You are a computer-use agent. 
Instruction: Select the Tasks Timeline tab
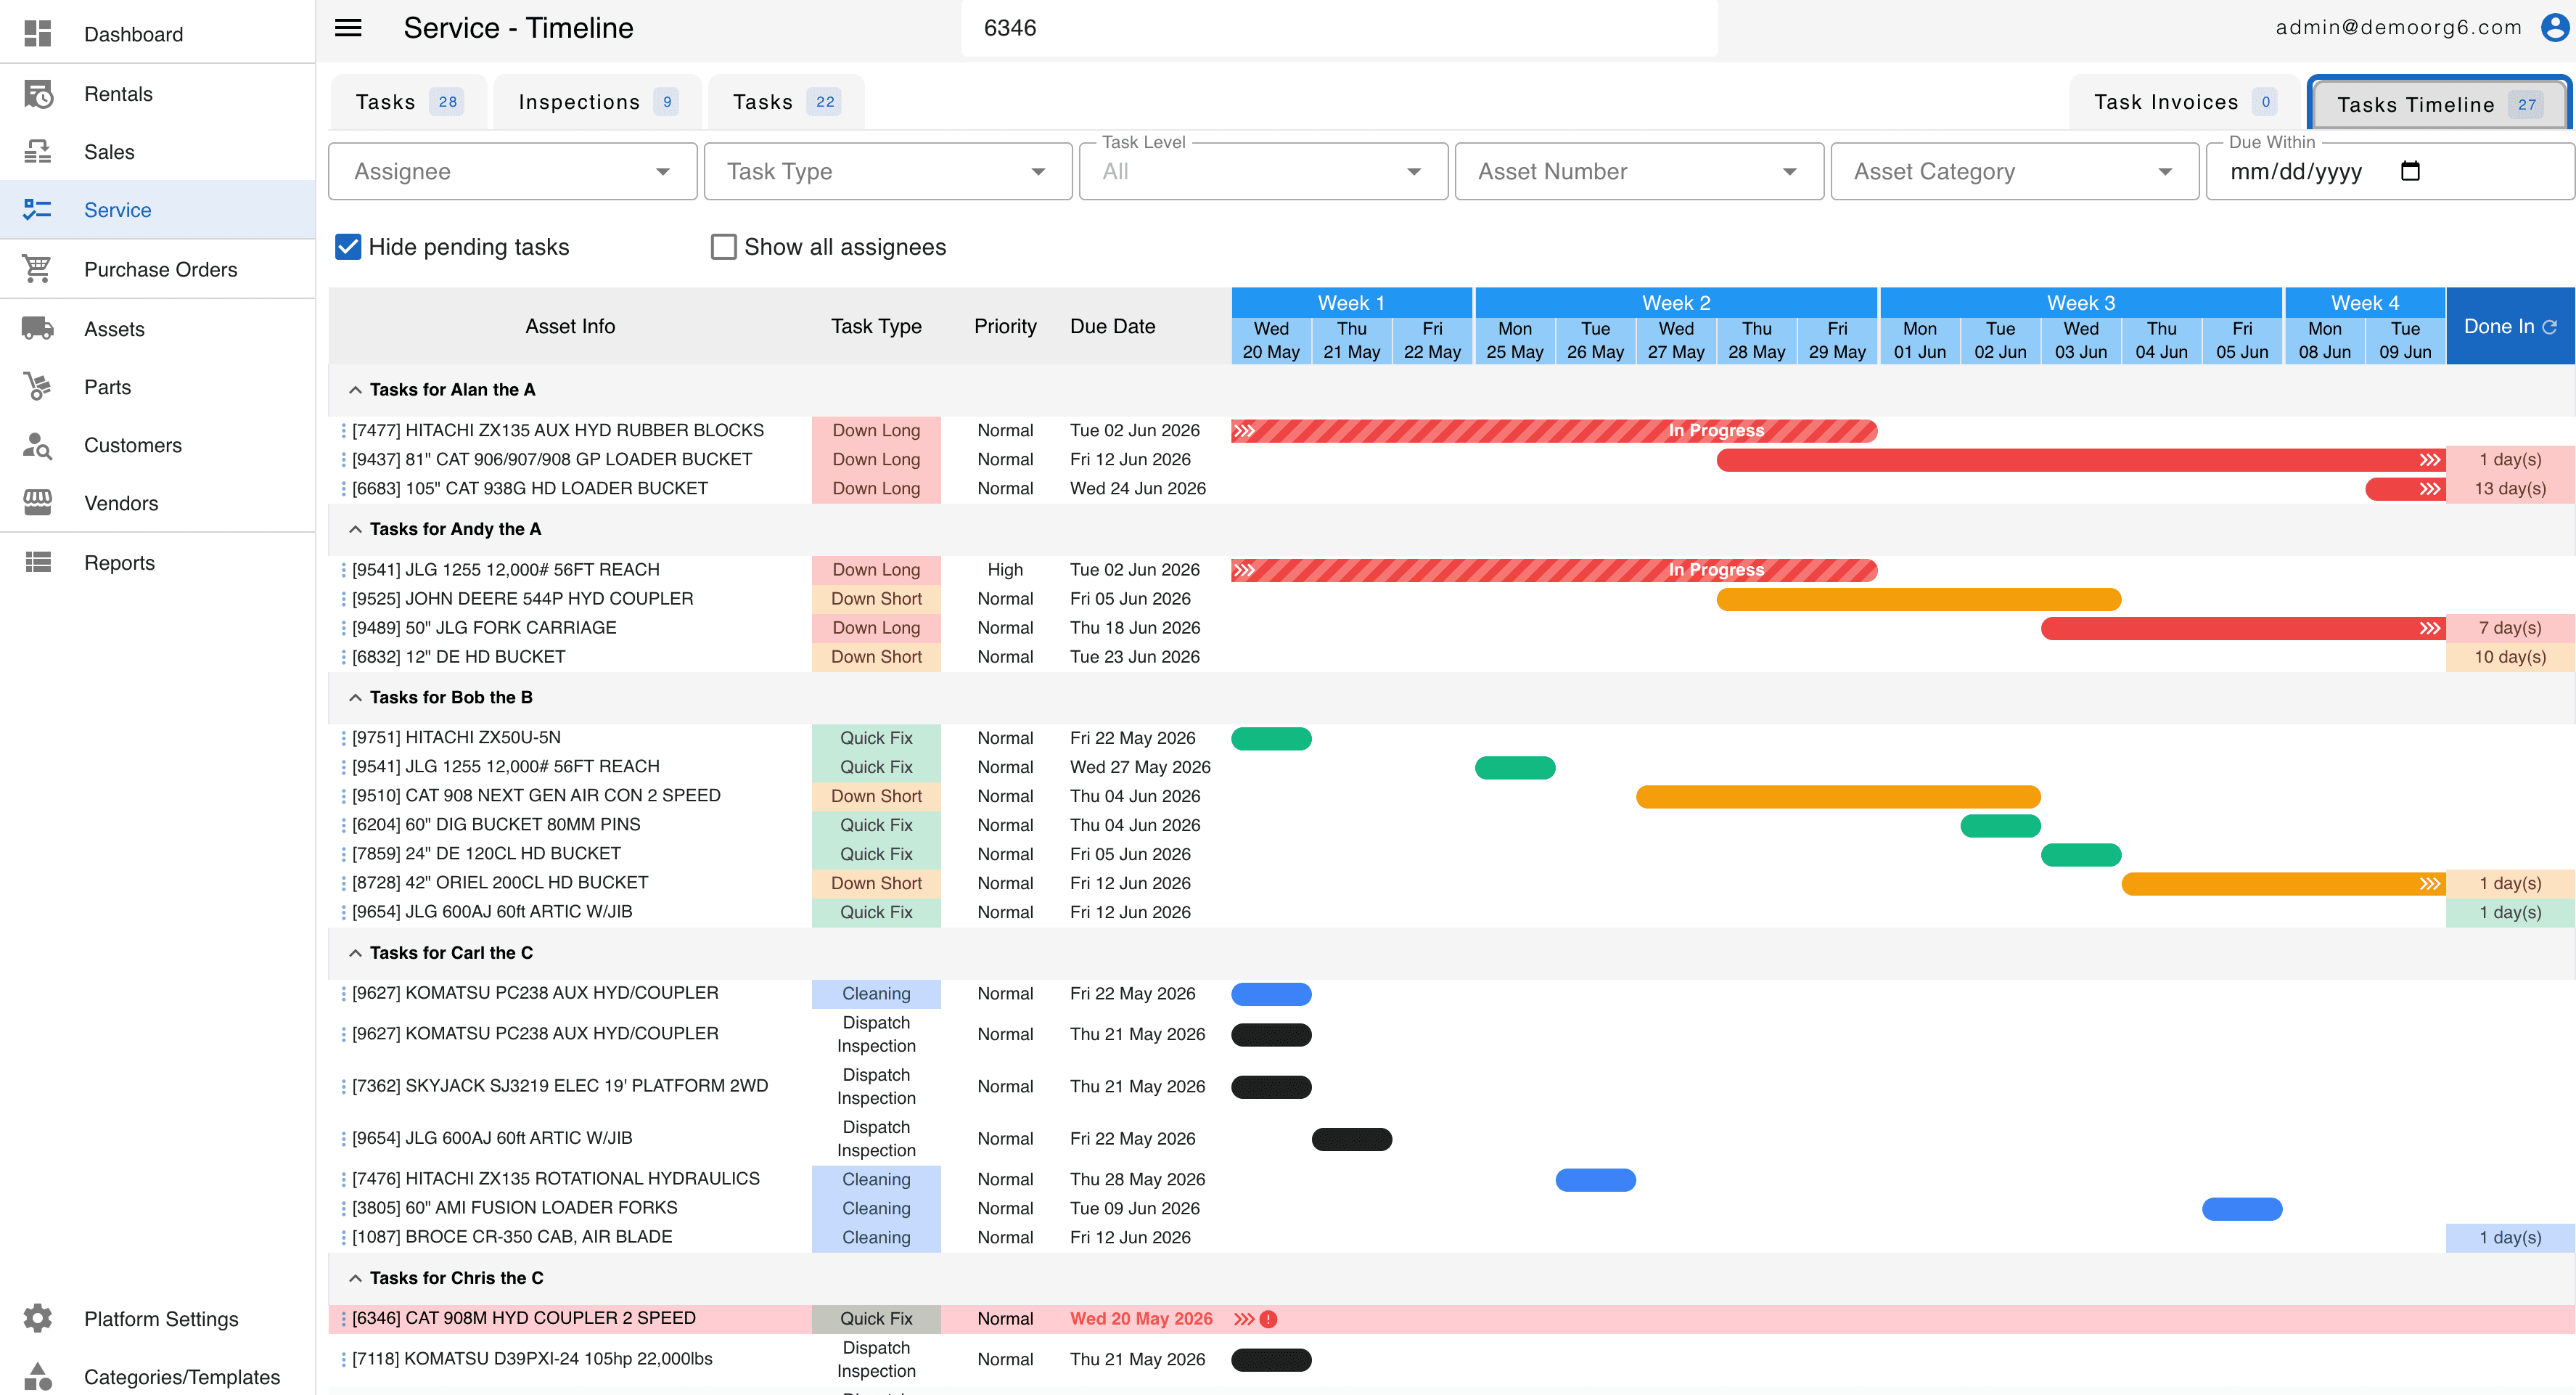click(2439, 104)
